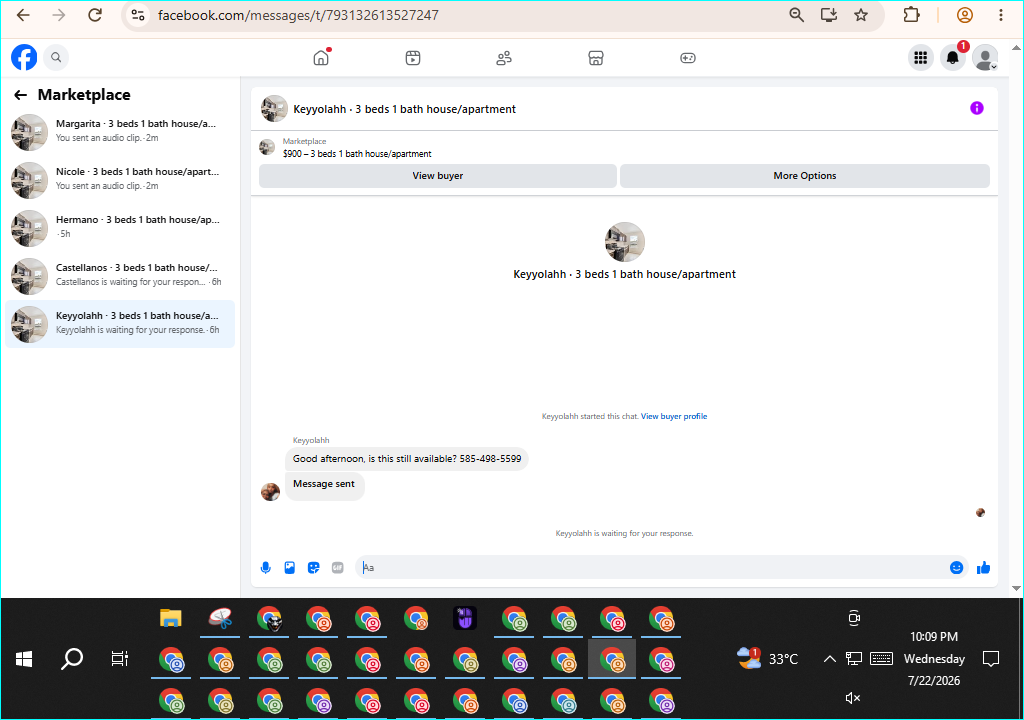Image resolution: width=1024 pixels, height=720 pixels.
Task: Open the Facebook menu grid icon
Action: [921, 57]
